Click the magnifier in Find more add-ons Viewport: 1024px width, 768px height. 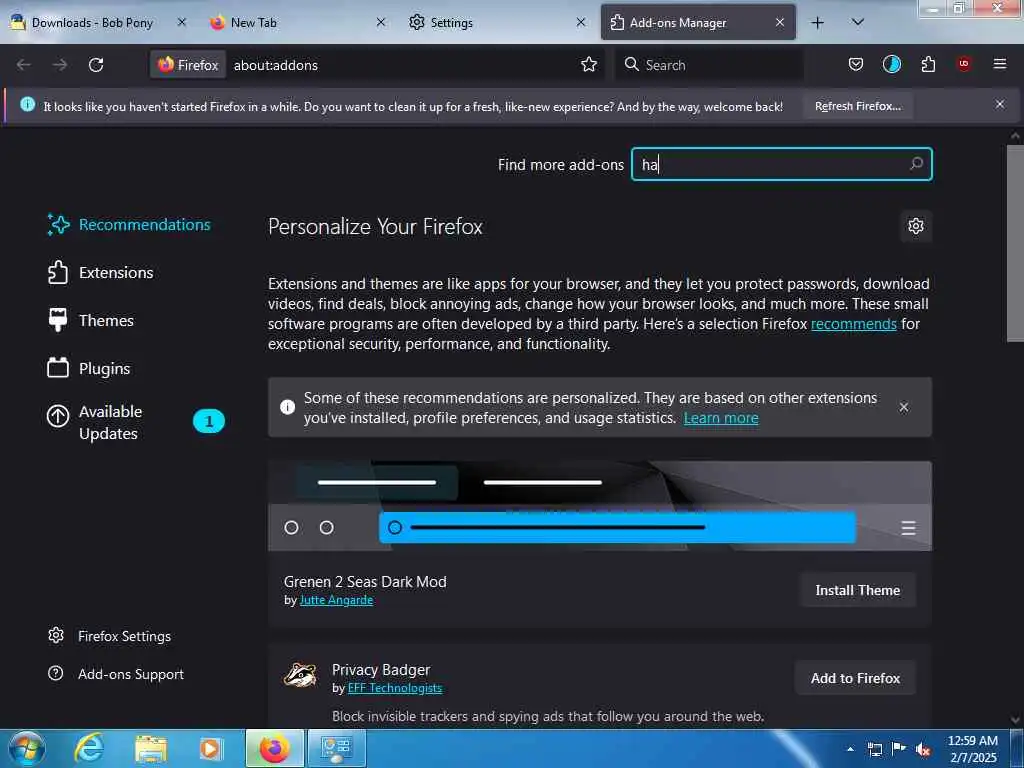(916, 164)
